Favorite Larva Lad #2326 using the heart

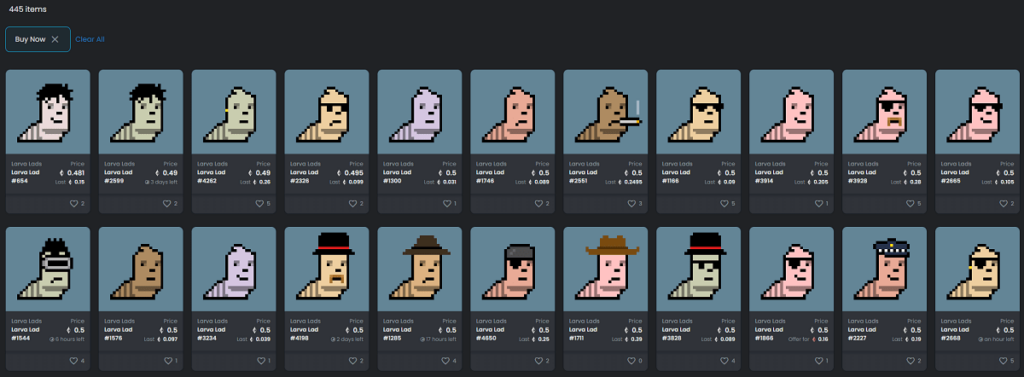click(353, 203)
